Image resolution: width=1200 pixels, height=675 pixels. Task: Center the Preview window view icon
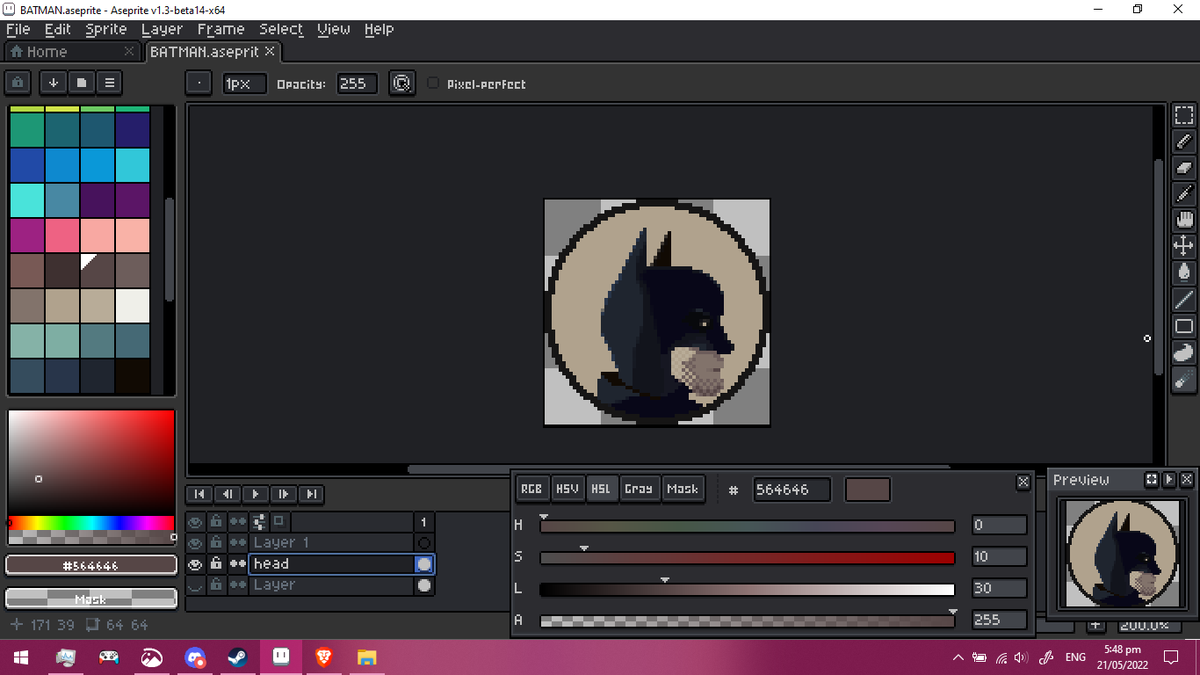tap(1151, 480)
